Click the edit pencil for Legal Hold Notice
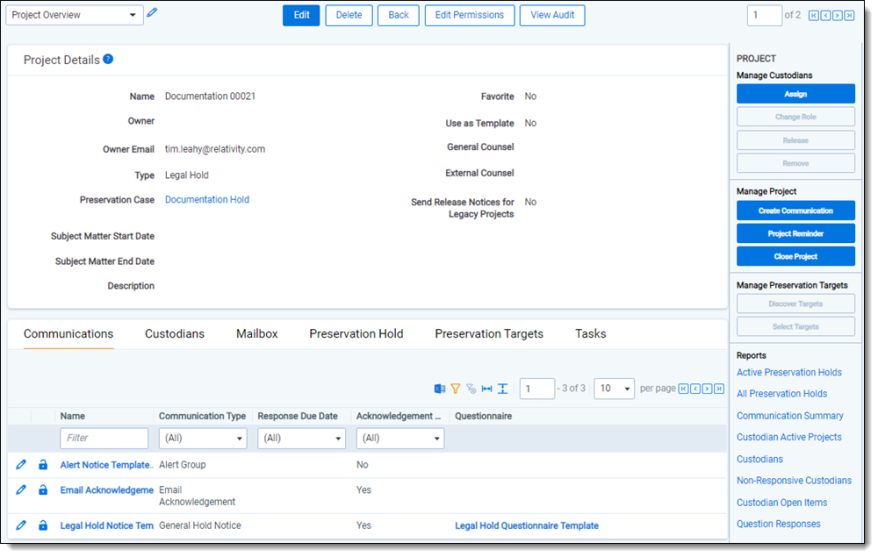 pos(22,525)
